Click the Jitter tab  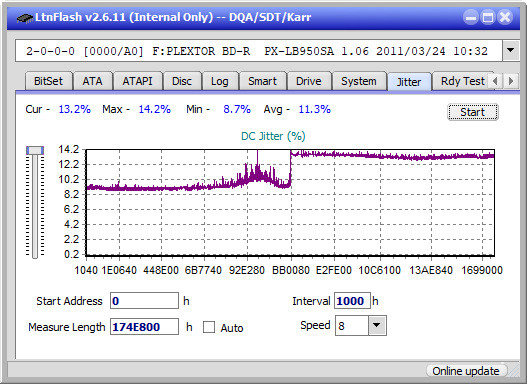point(409,82)
